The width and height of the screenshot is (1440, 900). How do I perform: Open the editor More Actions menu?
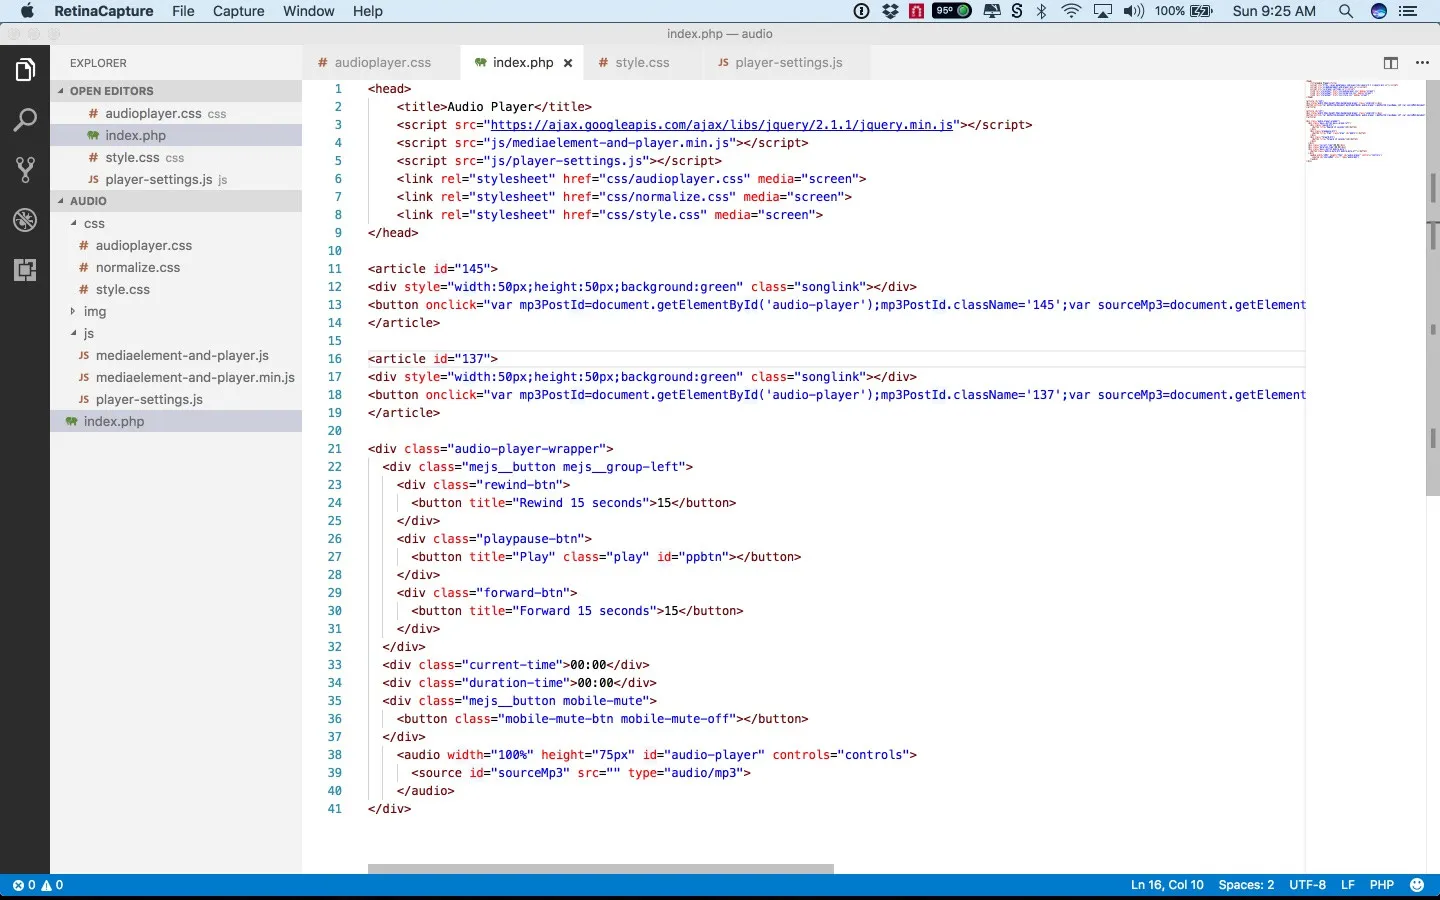[x=1422, y=63]
